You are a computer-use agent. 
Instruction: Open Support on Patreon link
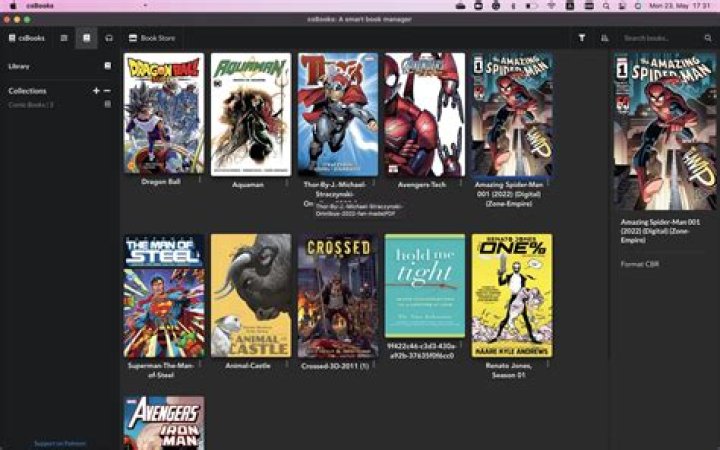[x=60, y=444]
